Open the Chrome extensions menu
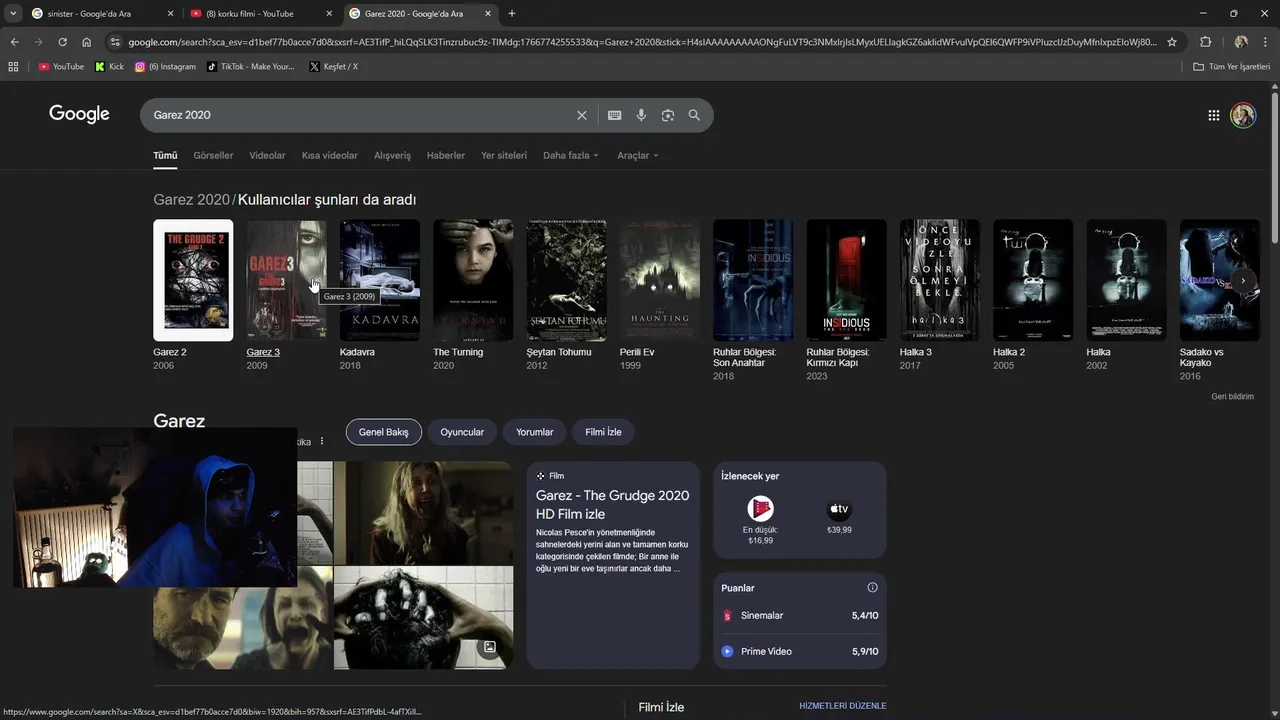 1205,42
